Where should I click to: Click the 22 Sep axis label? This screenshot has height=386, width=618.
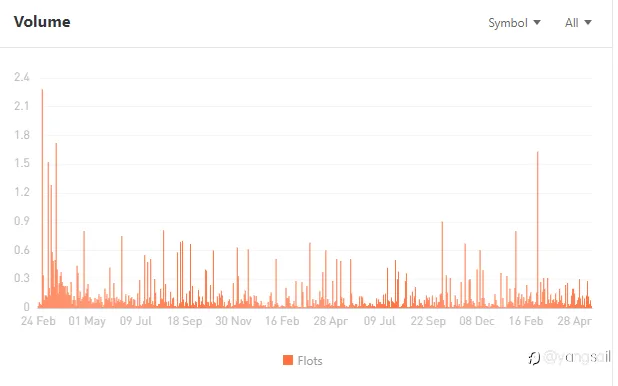coord(428,321)
